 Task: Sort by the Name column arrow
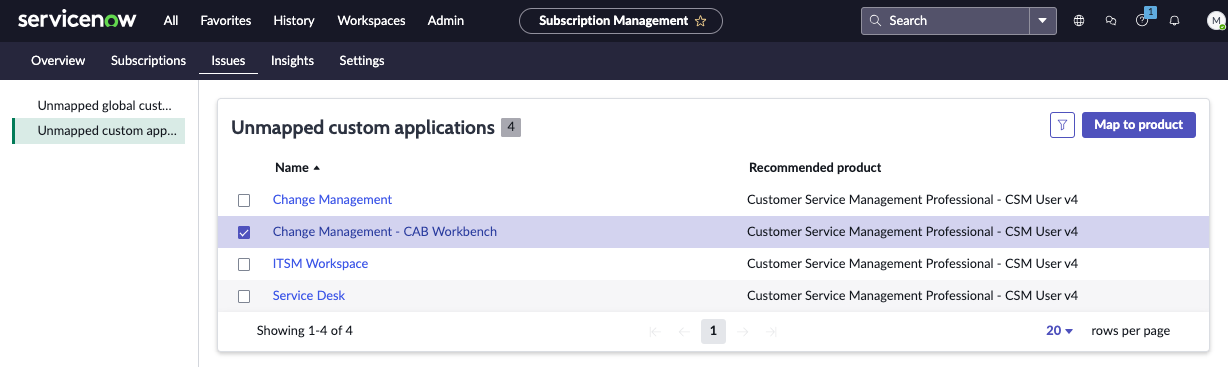(x=317, y=168)
